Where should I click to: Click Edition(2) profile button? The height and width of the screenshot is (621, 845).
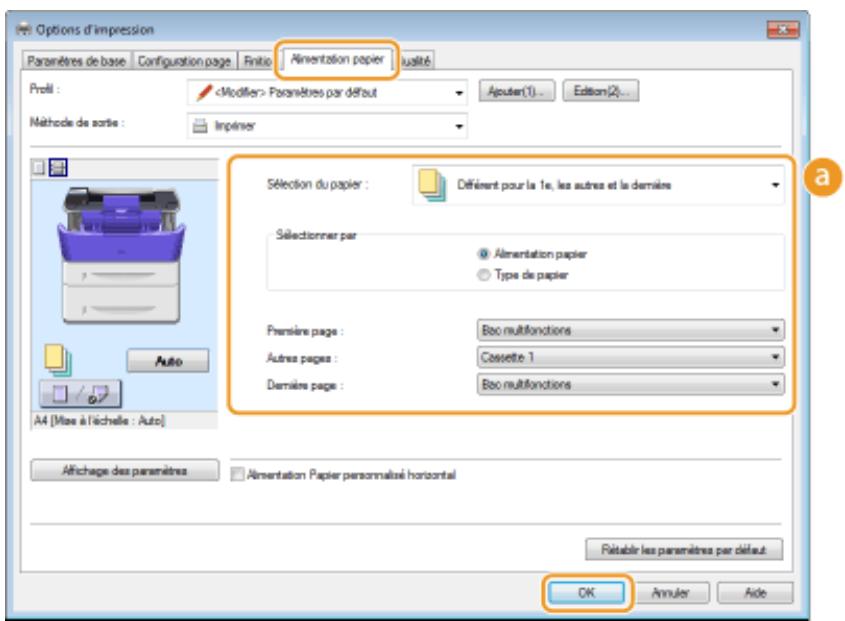point(601,91)
